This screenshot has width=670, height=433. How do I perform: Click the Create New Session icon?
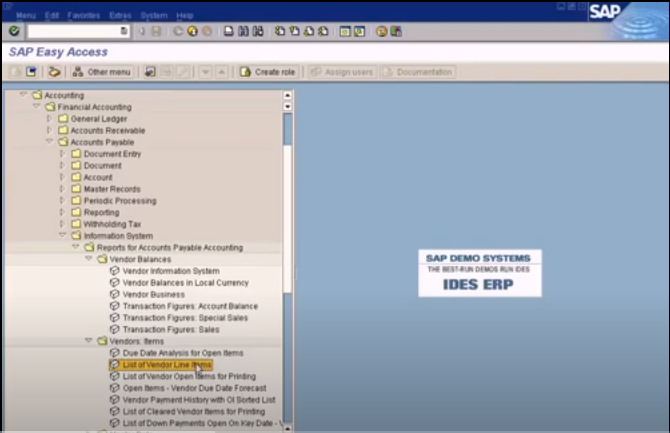point(345,31)
